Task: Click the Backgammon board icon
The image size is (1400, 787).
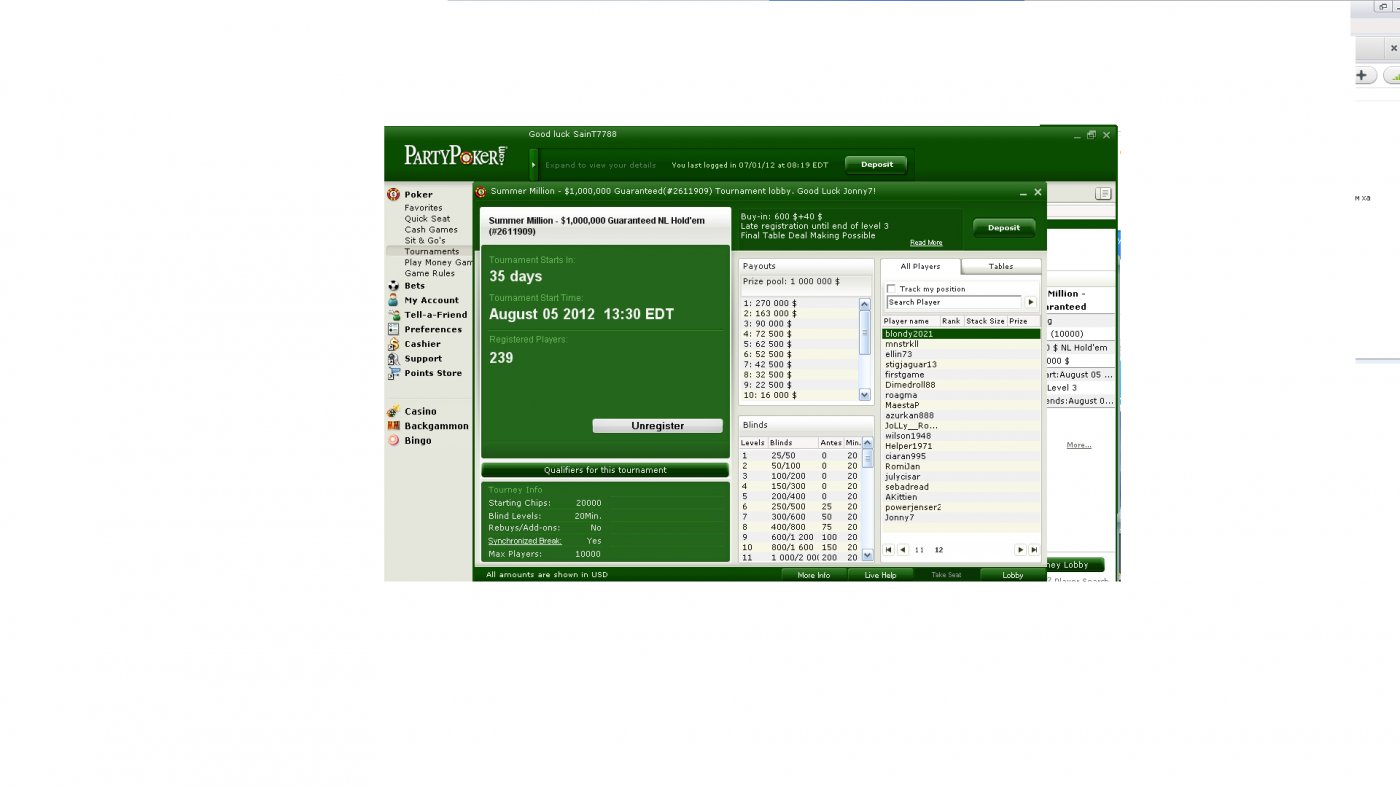Action: pos(393,426)
